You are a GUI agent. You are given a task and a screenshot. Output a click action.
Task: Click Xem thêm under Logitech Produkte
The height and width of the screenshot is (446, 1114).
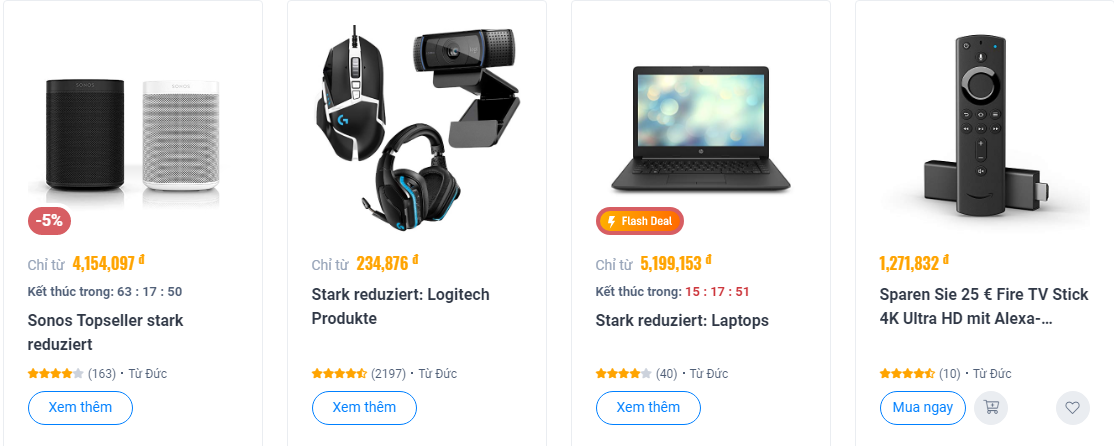[364, 408]
